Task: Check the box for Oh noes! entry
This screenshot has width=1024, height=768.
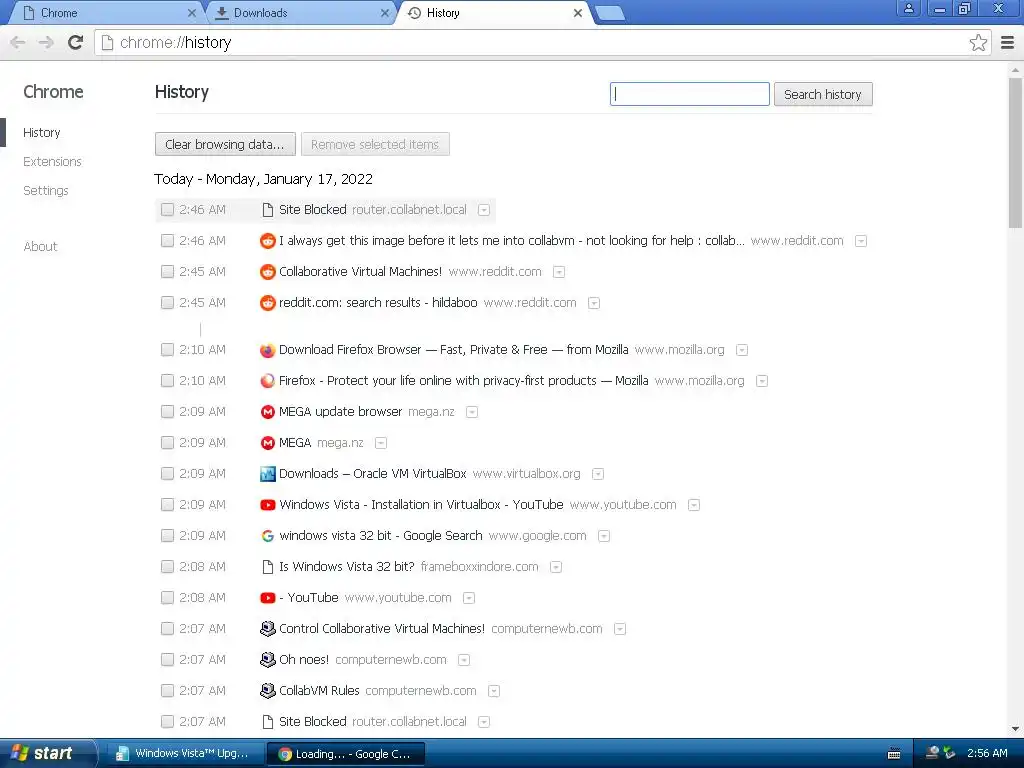Action: (x=167, y=660)
